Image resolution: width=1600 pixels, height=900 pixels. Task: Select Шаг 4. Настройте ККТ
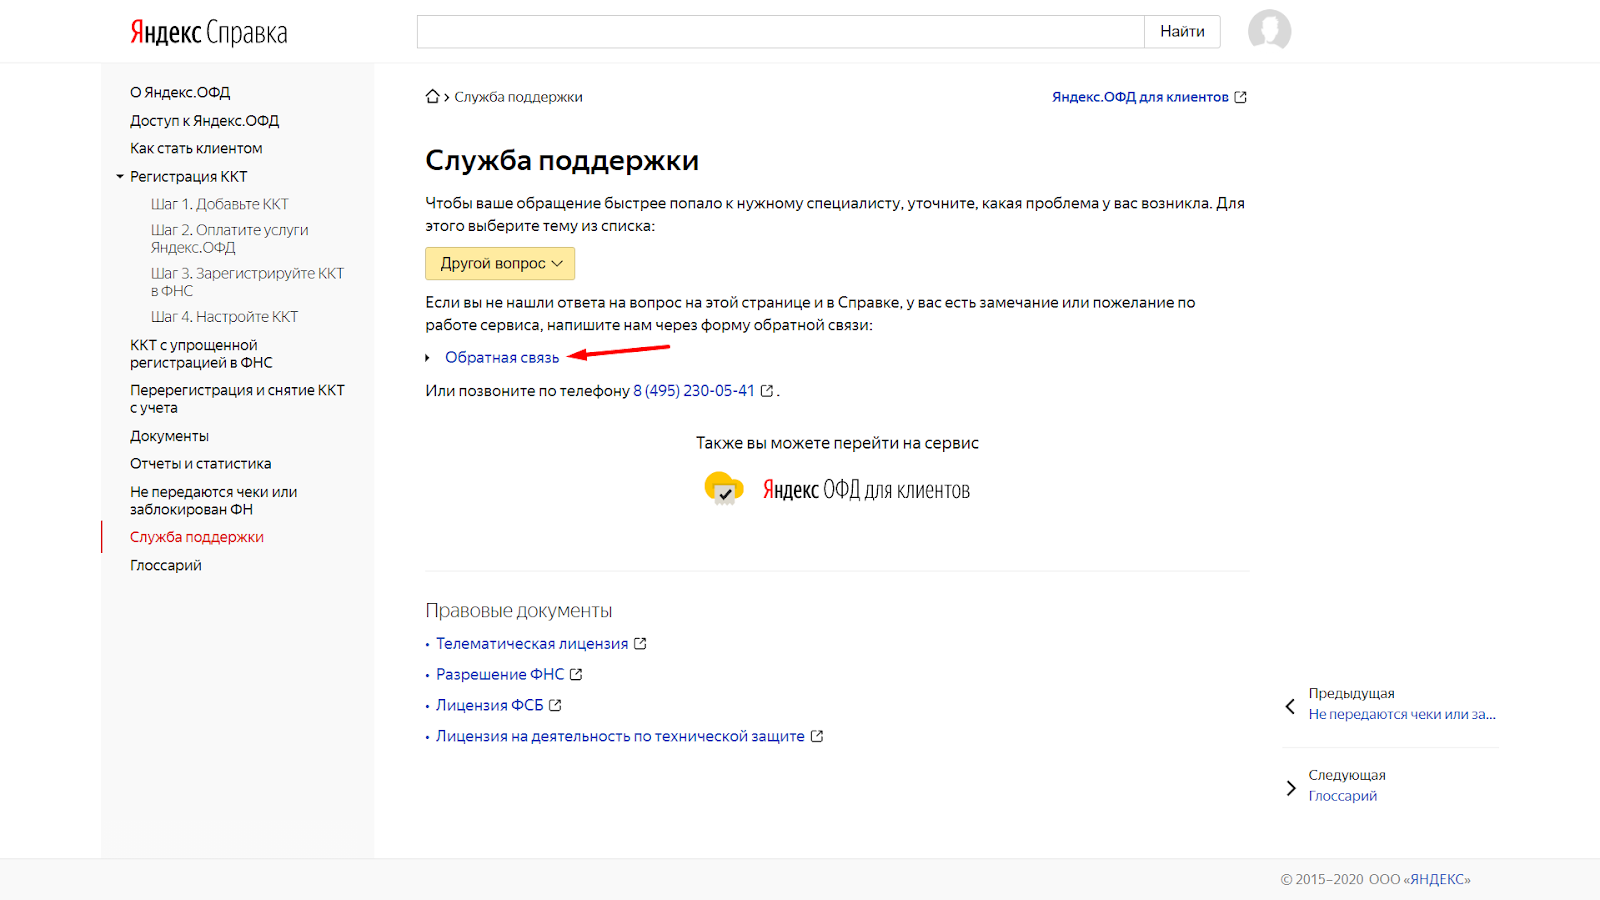pyautogui.click(x=224, y=317)
